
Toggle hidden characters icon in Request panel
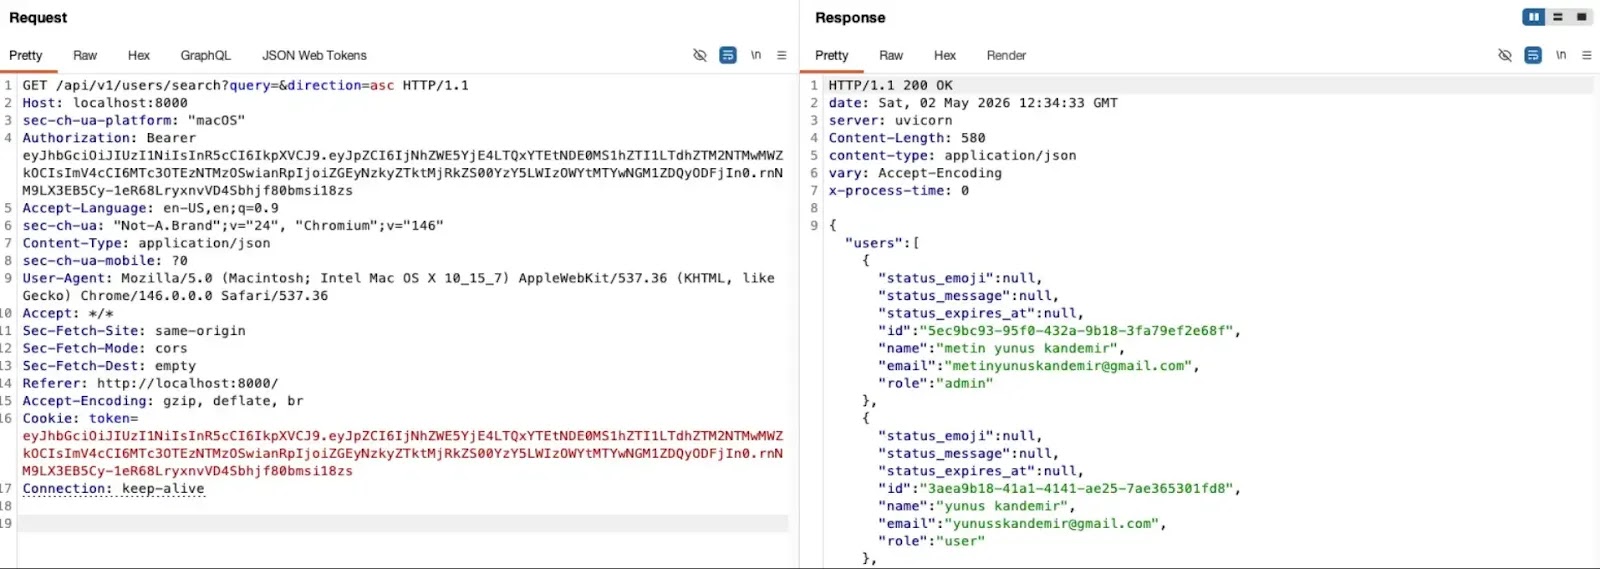[700, 55]
